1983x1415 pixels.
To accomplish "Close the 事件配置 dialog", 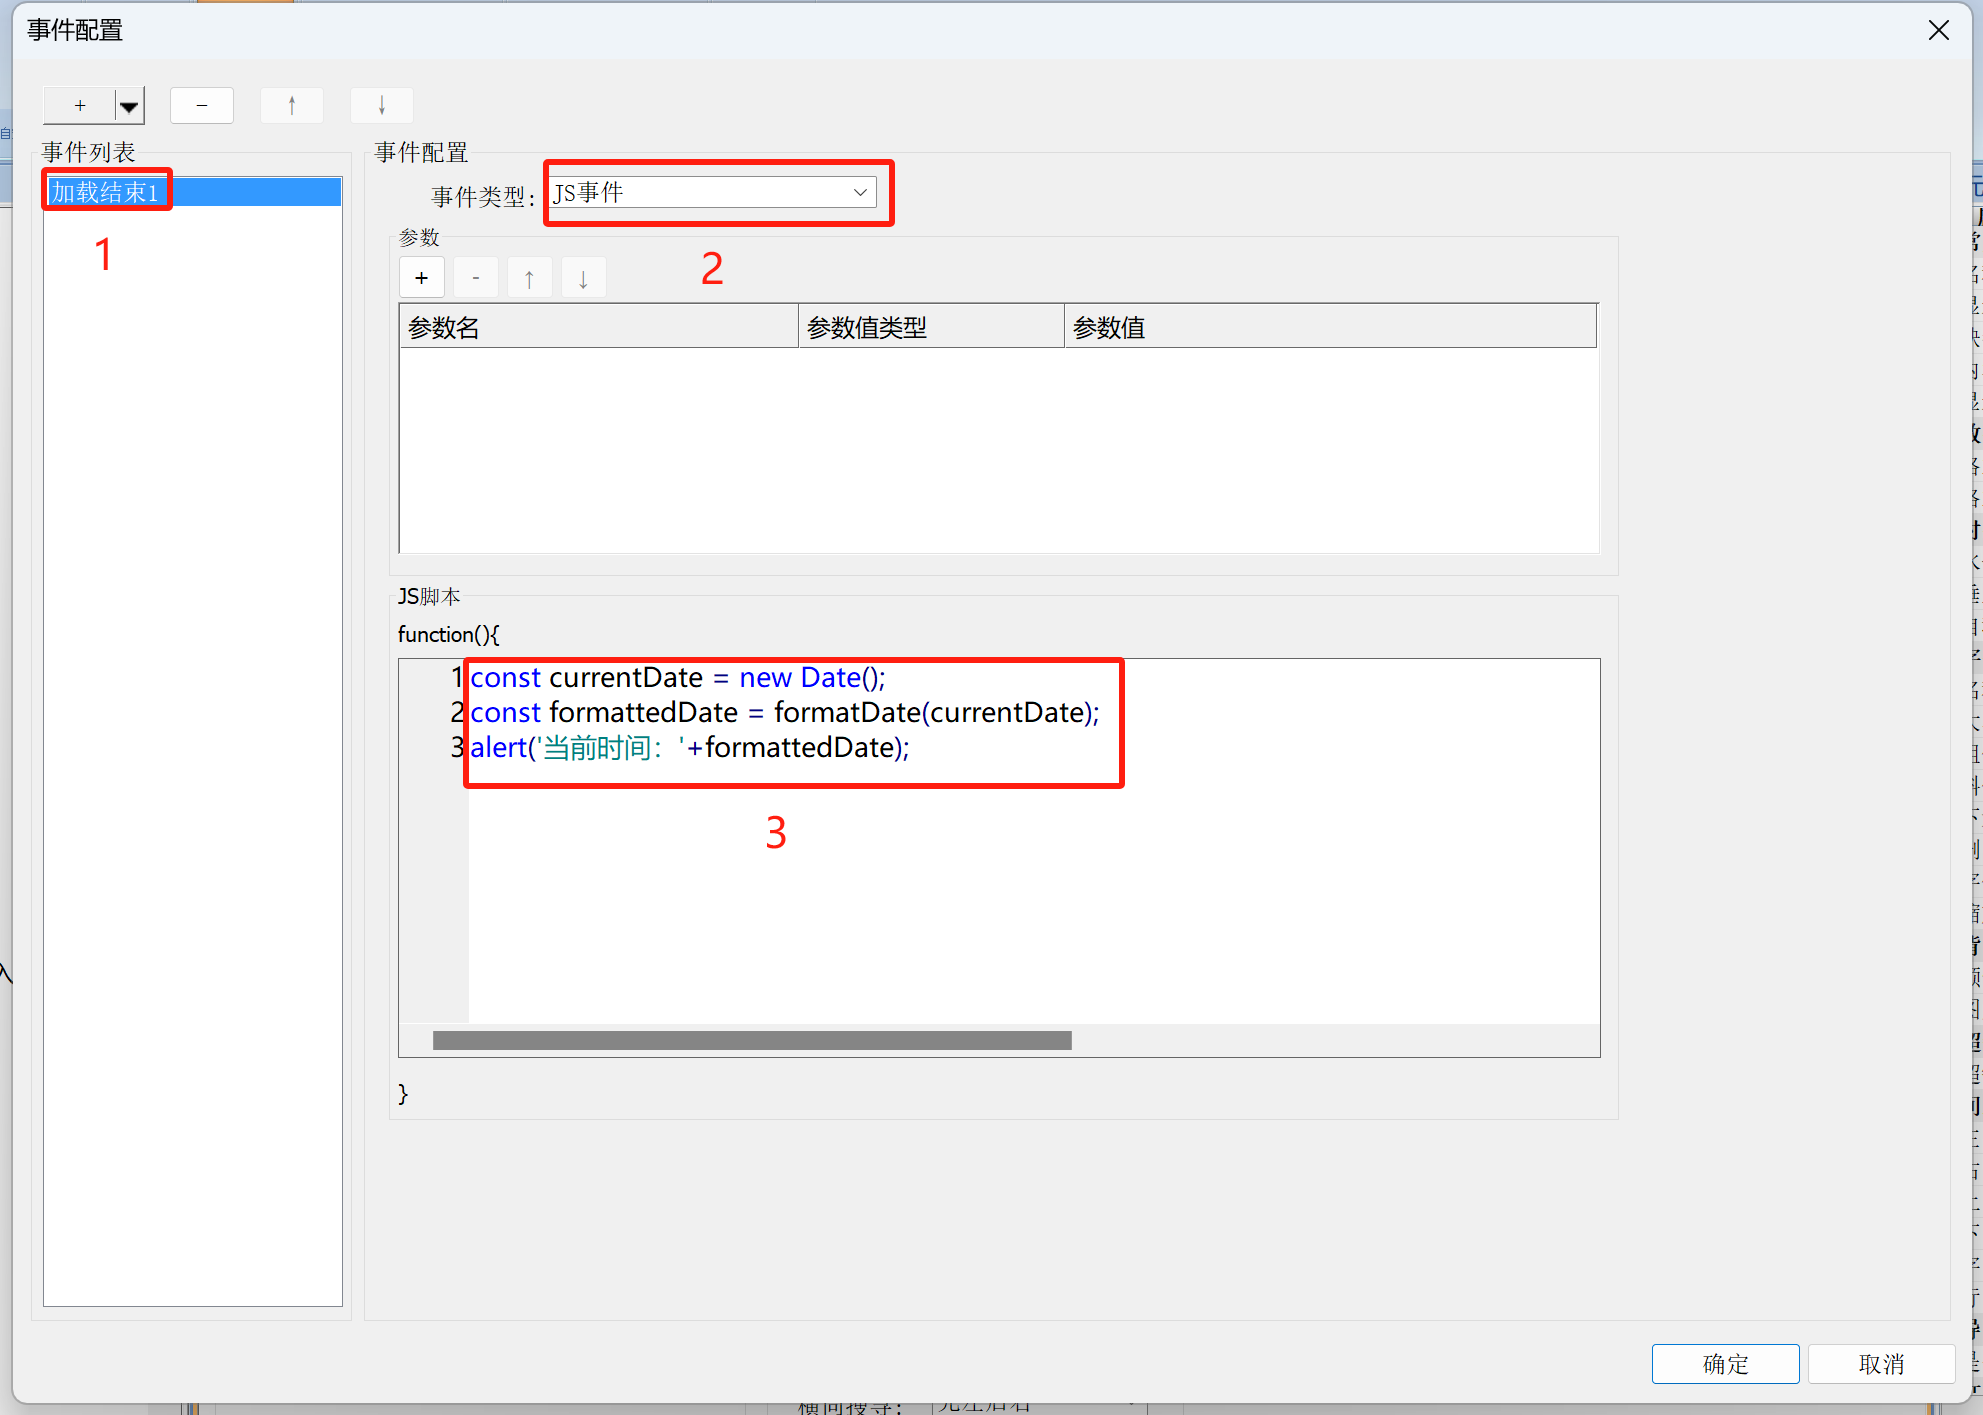I will [x=1938, y=30].
